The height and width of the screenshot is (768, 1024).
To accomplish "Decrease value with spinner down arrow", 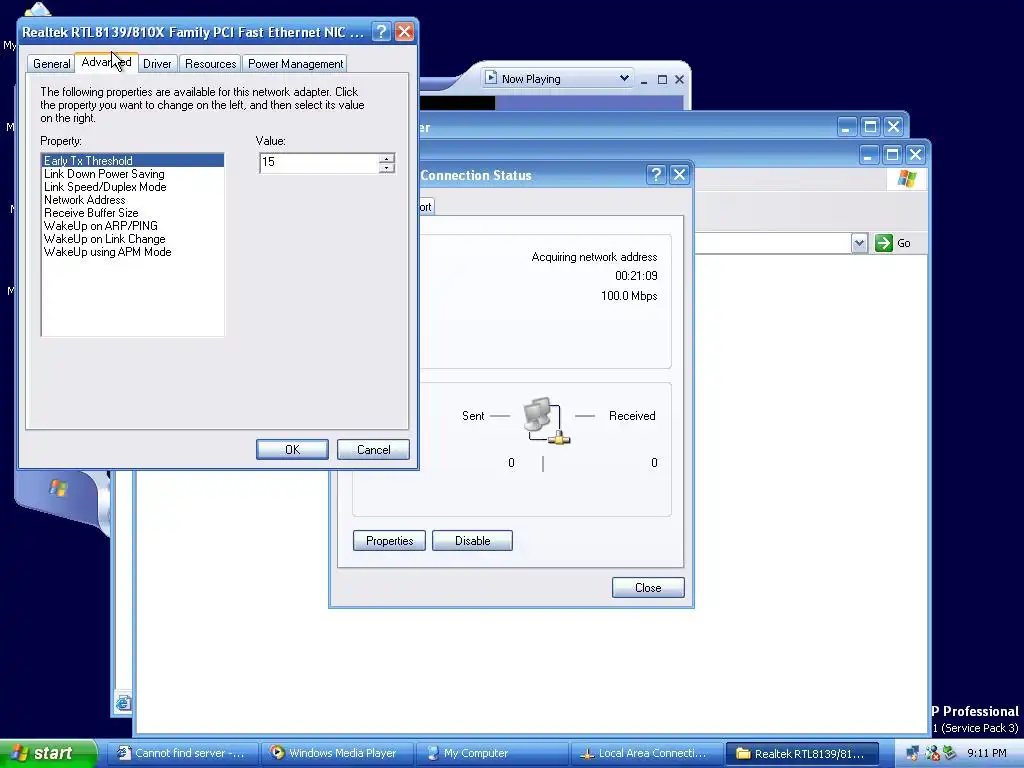I will [387, 168].
